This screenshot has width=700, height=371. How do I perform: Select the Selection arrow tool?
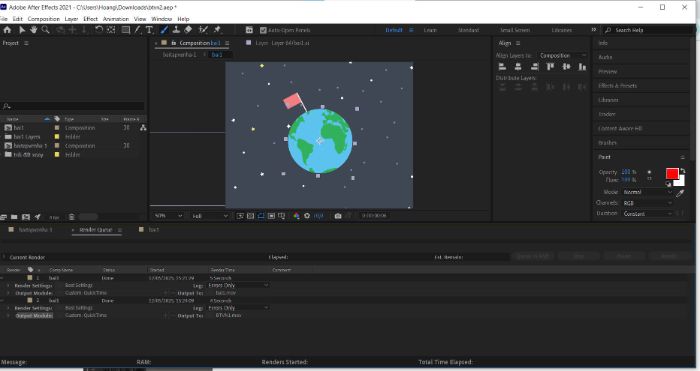pyautogui.click(x=21, y=30)
